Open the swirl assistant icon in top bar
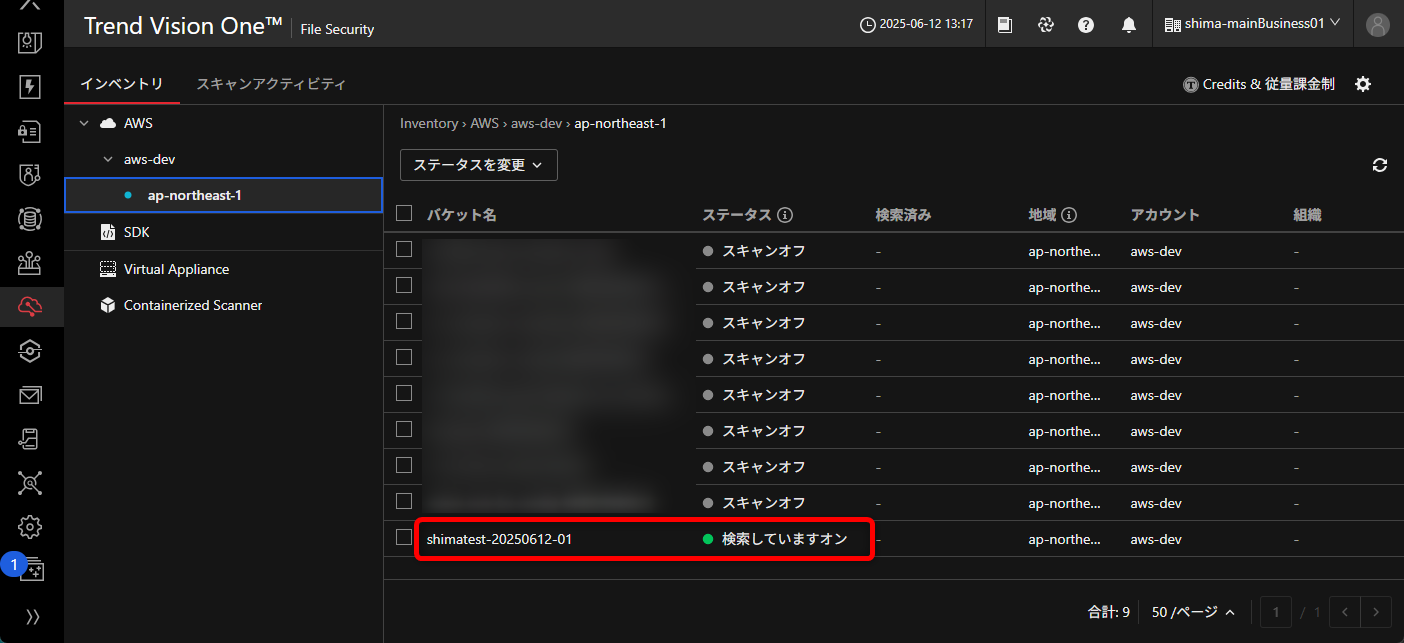The height and width of the screenshot is (643, 1404). tap(1046, 25)
